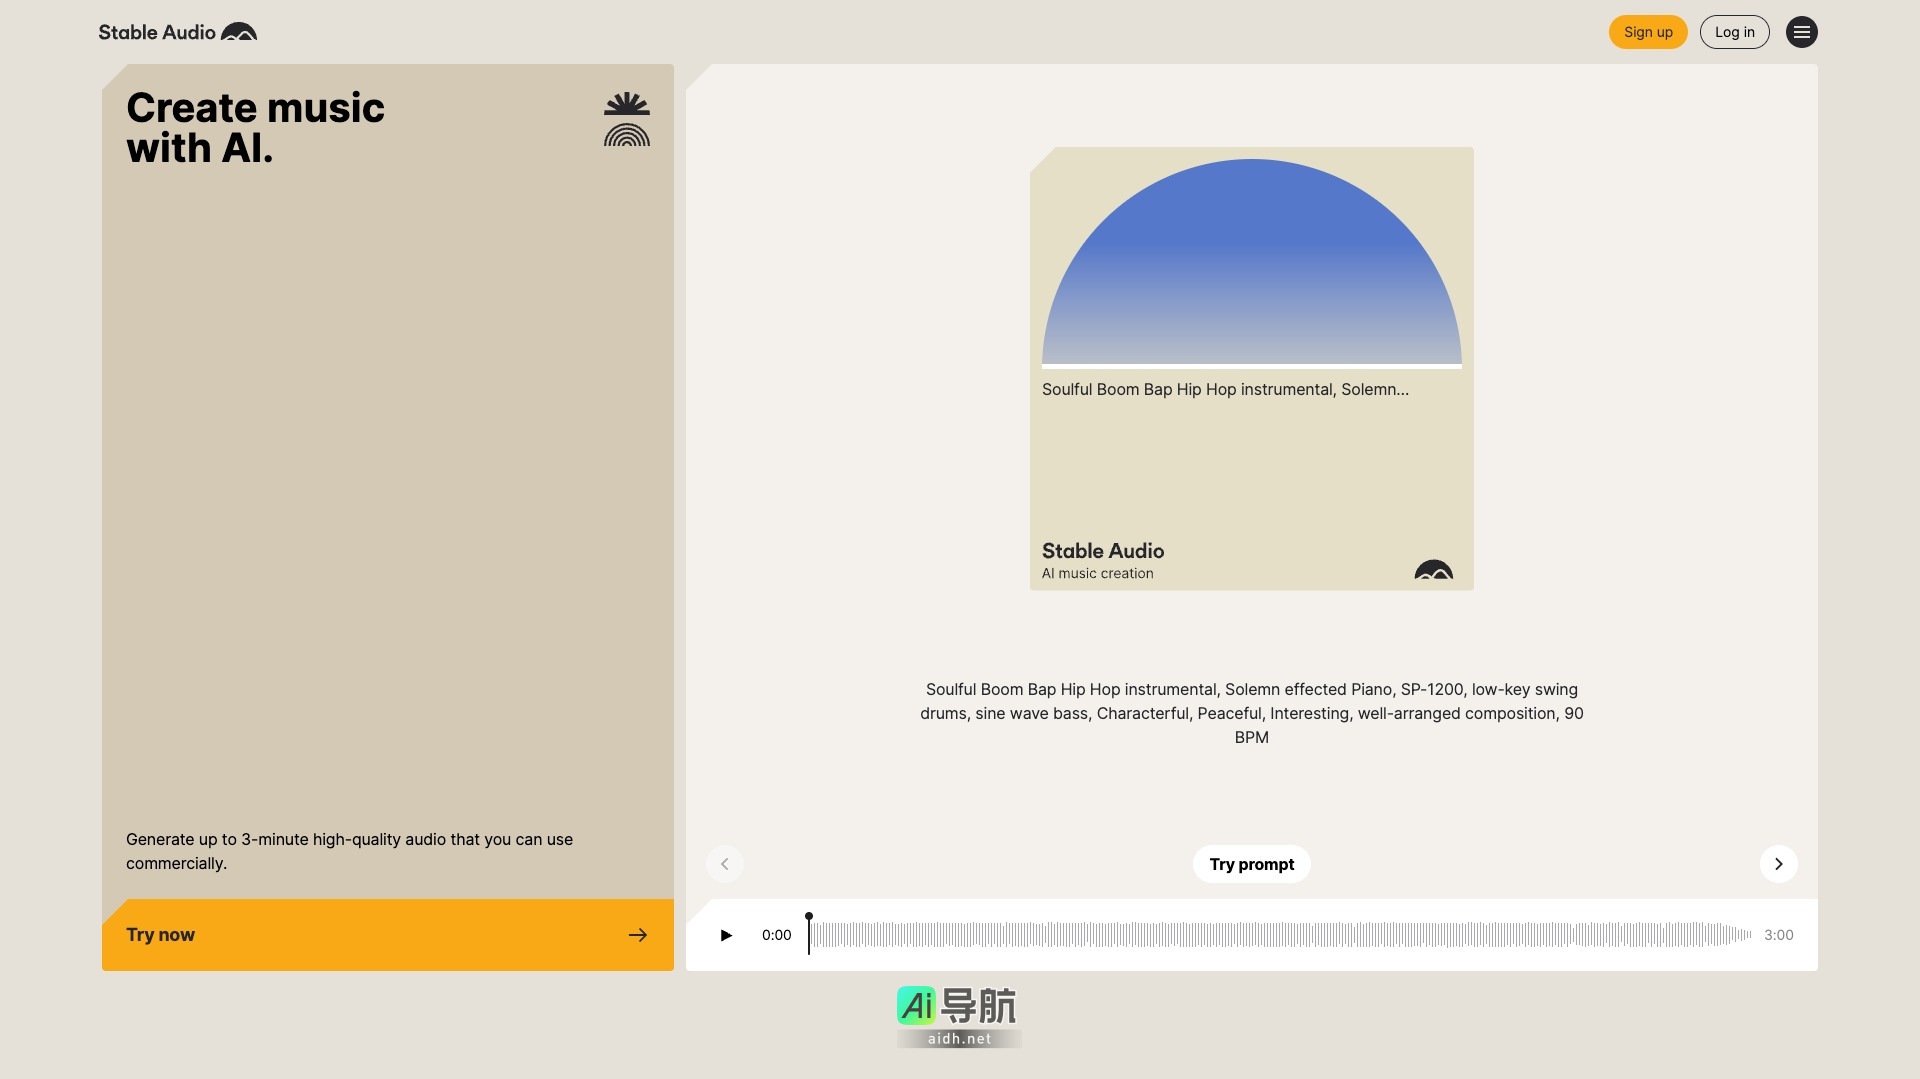Click the arrow icon inside the Try now button
The width and height of the screenshot is (1920, 1079).
point(638,935)
